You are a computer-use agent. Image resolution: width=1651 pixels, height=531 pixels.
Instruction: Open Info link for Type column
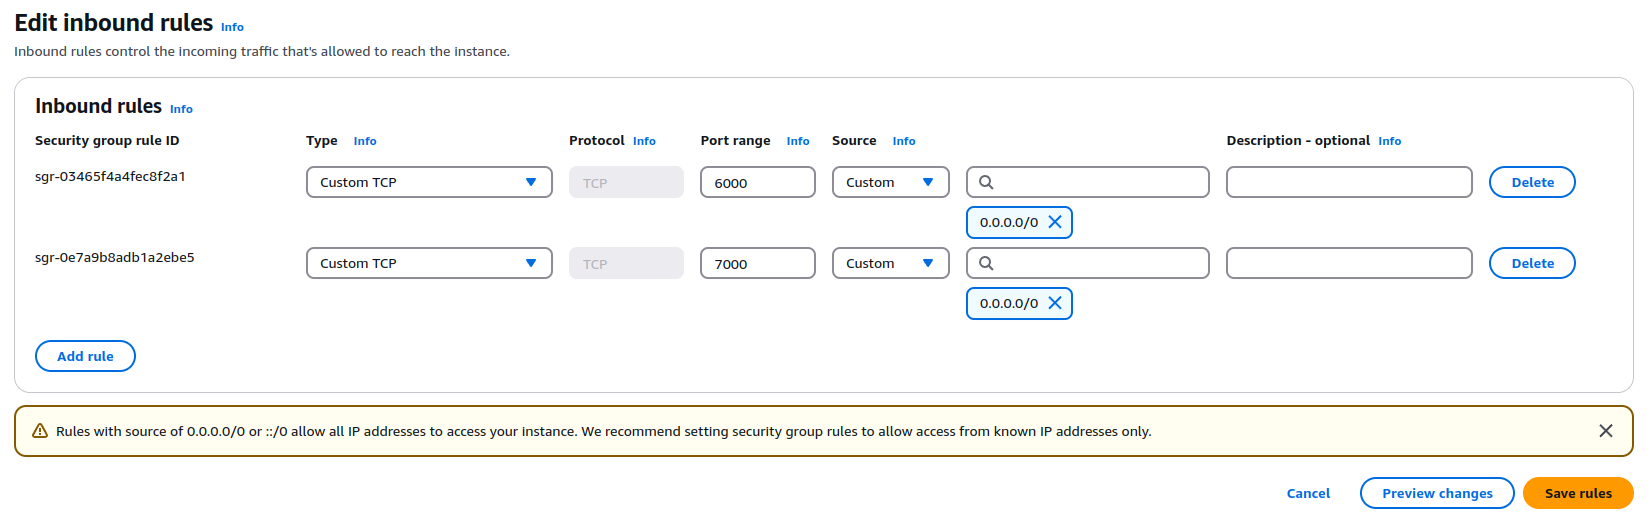coord(365,141)
